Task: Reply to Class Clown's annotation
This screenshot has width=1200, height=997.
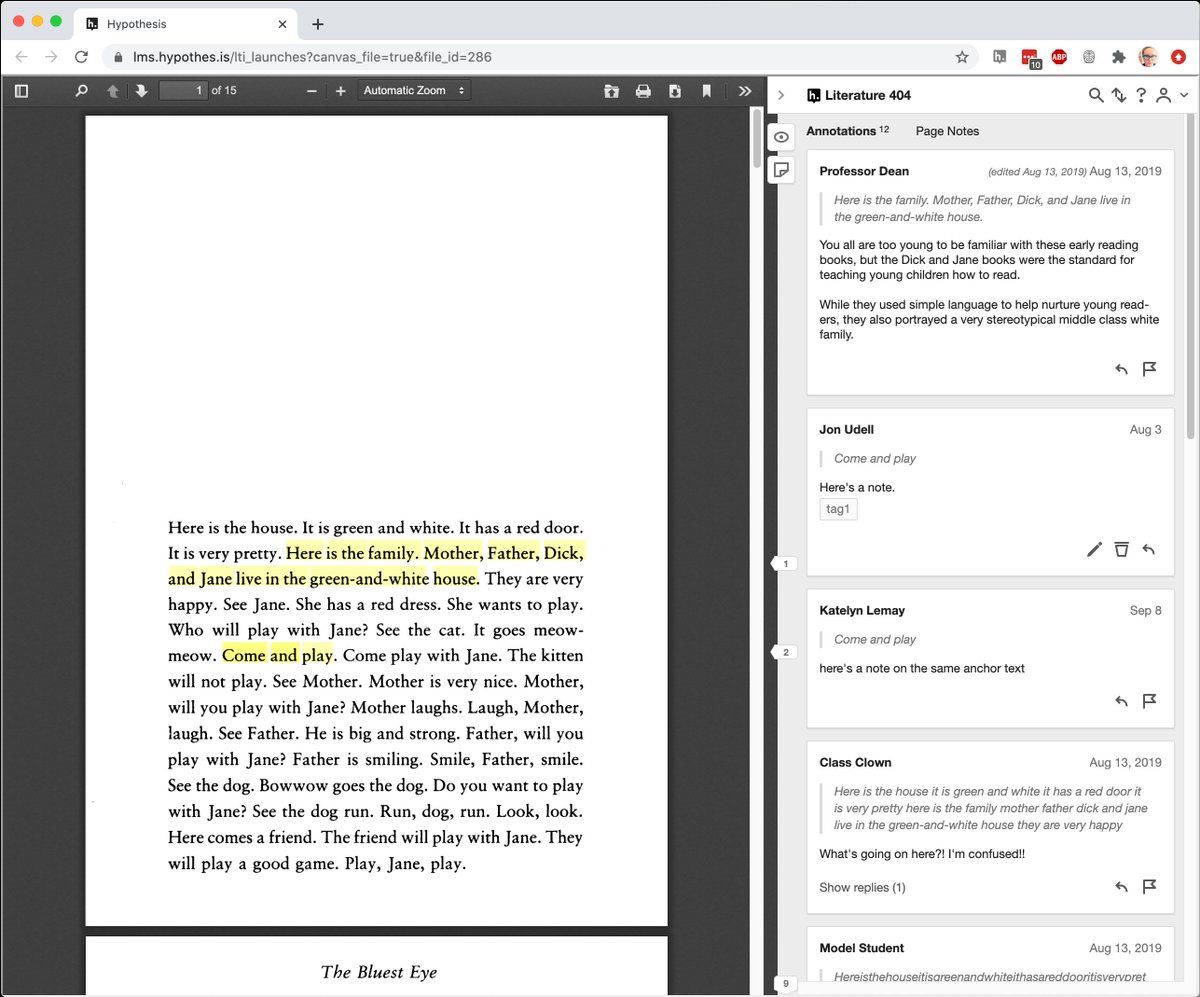Action: click(1121, 886)
